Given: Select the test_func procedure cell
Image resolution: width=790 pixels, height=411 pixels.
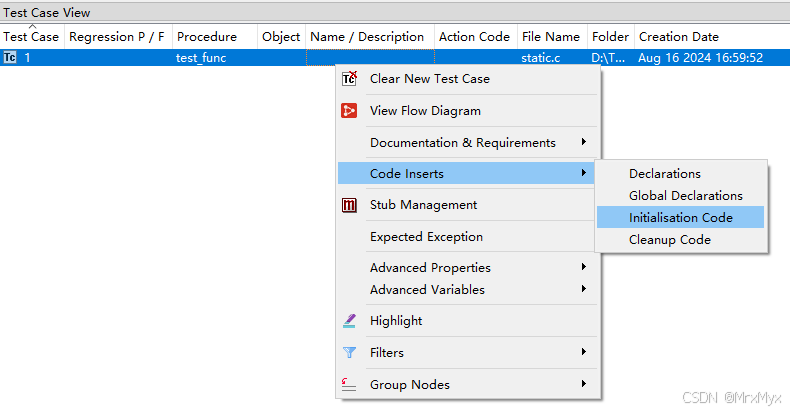Looking at the screenshot, I should click(203, 58).
